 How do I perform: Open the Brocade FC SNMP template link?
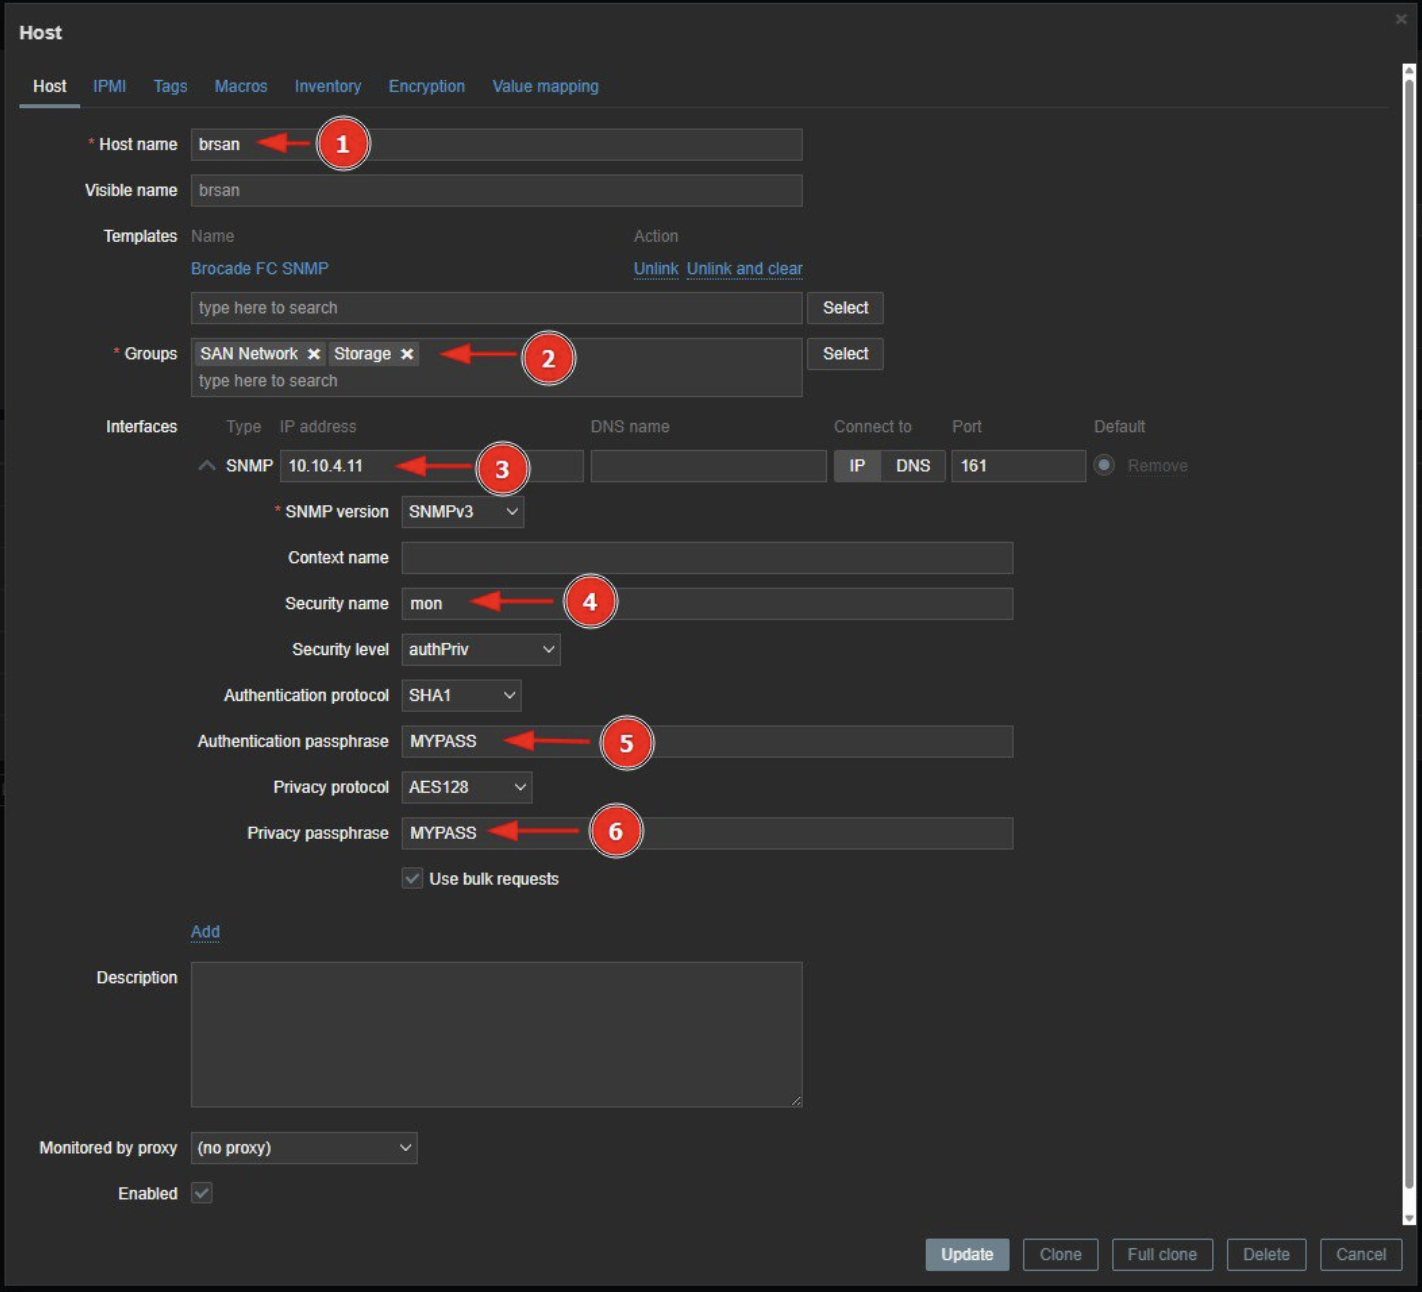pyautogui.click(x=260, y=269)
